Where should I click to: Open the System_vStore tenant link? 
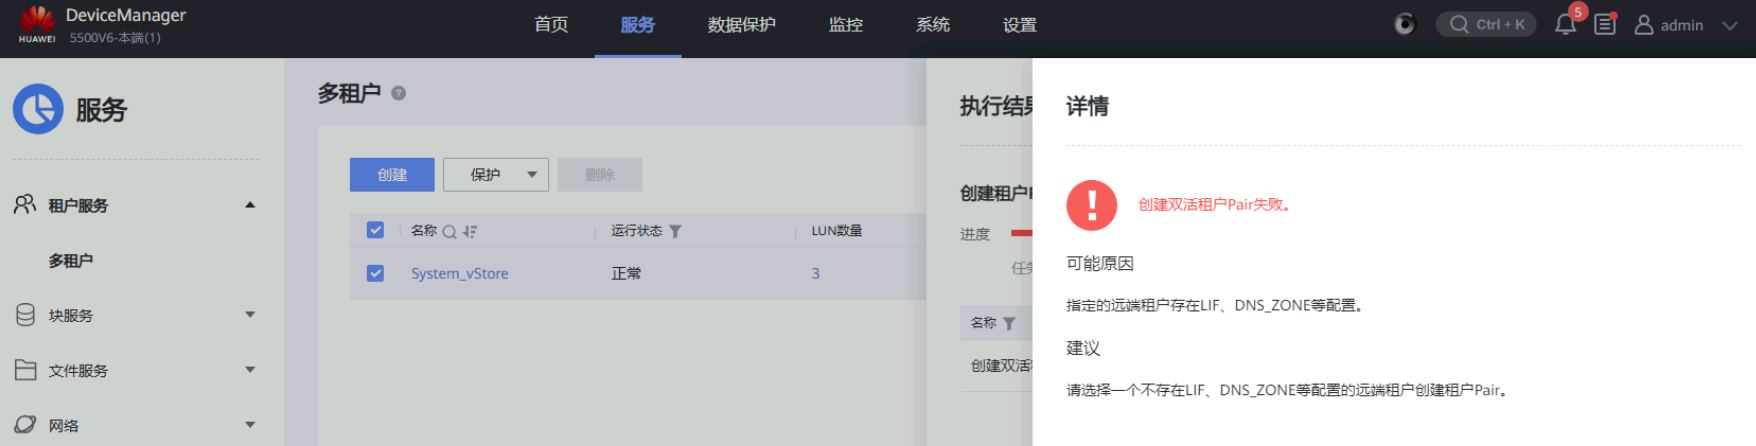click(x=459, y=273)
